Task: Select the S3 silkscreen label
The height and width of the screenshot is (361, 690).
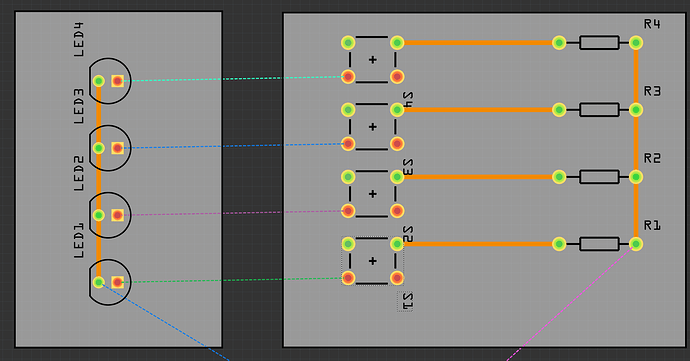Action: tap(407, 167)
